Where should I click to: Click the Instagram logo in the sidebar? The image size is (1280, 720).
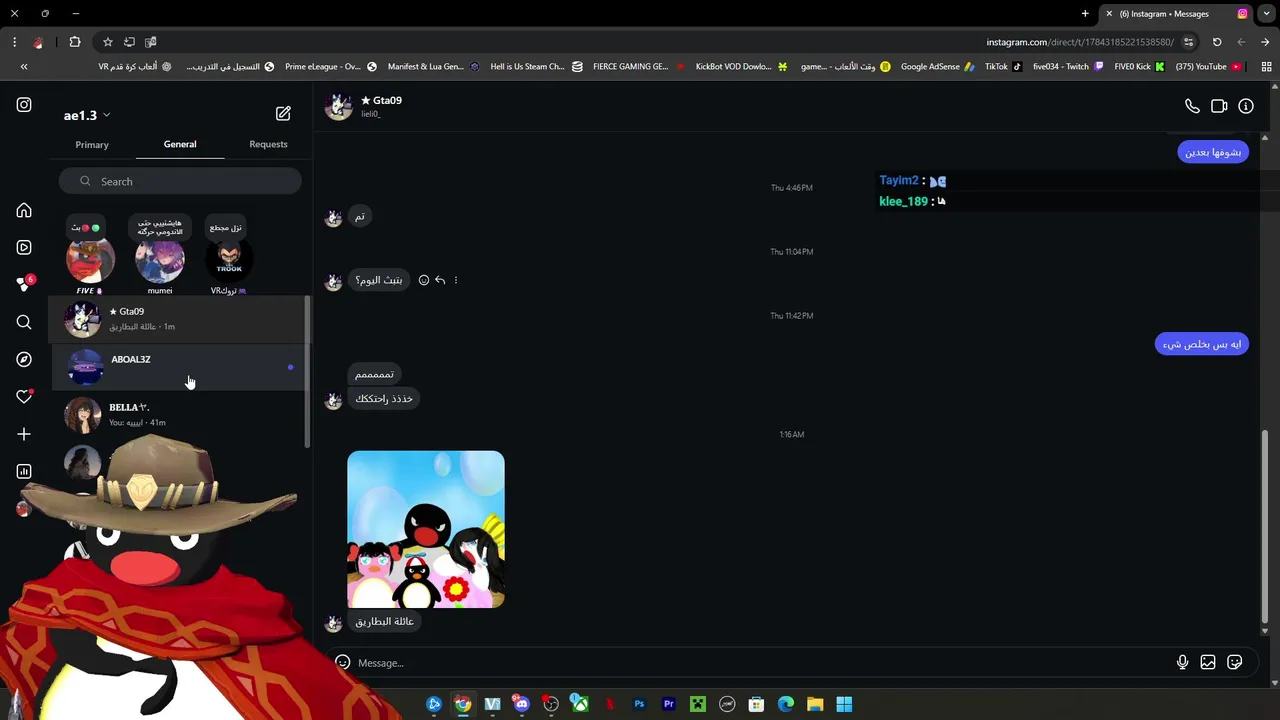(x=24, y=105)
